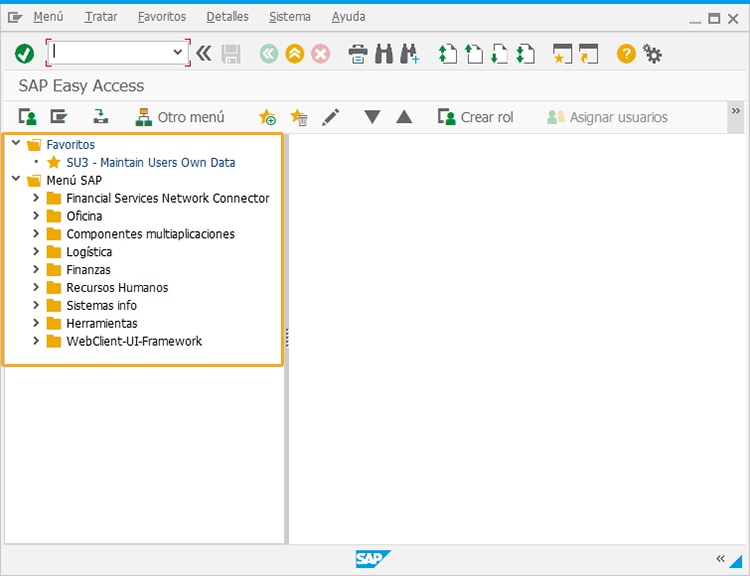The width and height of the screenshot is (750, 576).
Task: Select the Finanzas tree label
Action: click(88, 270)
